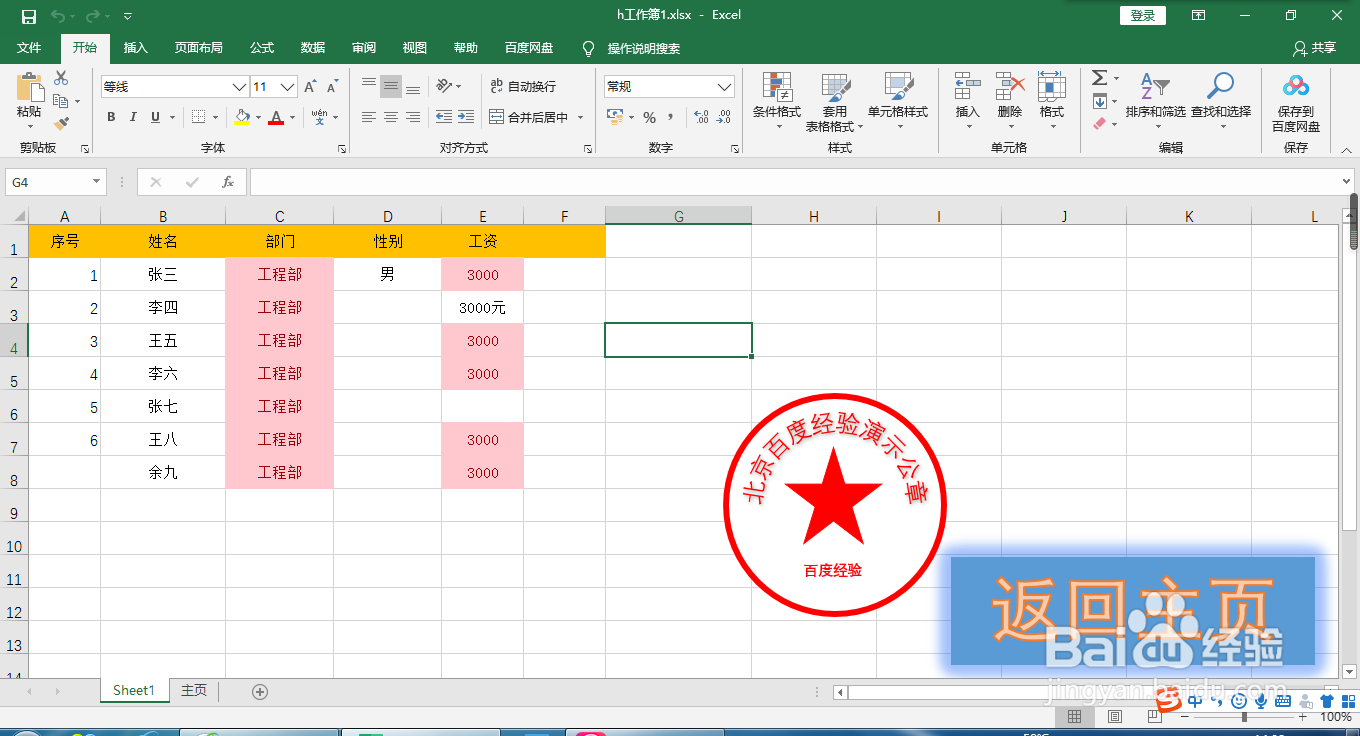Toggle bold formatting

(111, 117)
